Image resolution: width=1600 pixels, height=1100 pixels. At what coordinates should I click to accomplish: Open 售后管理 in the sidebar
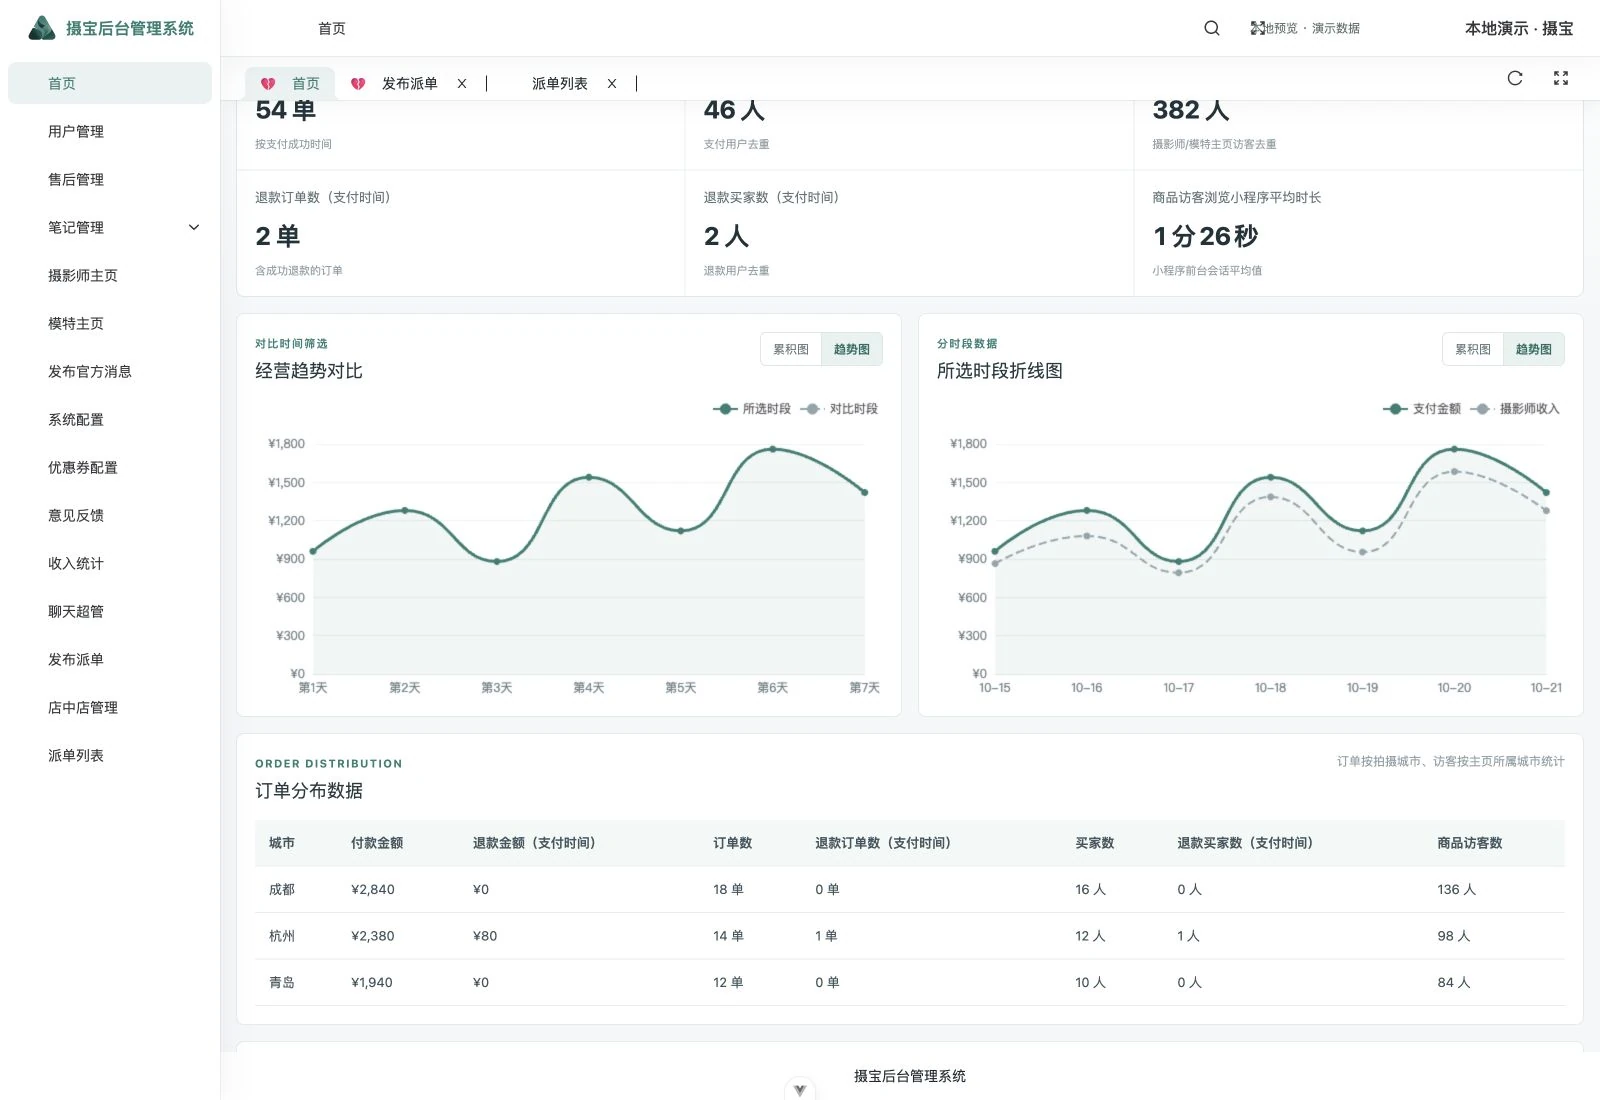110,179
